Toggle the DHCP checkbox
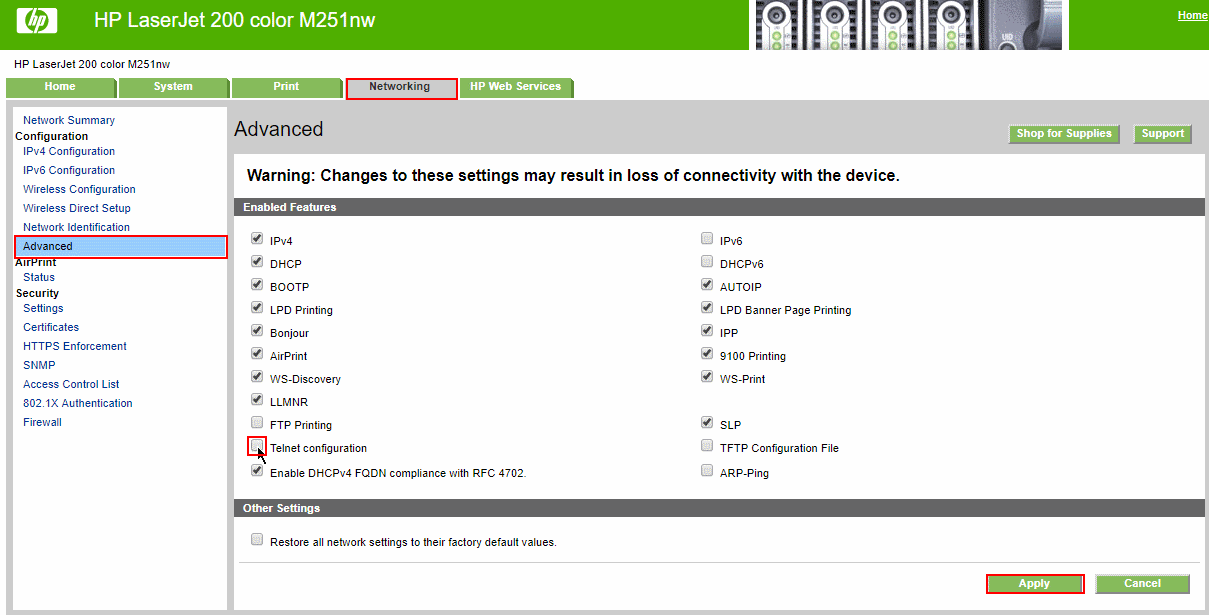This screenshot has height=615, width=1209. (x=257, y=262)
